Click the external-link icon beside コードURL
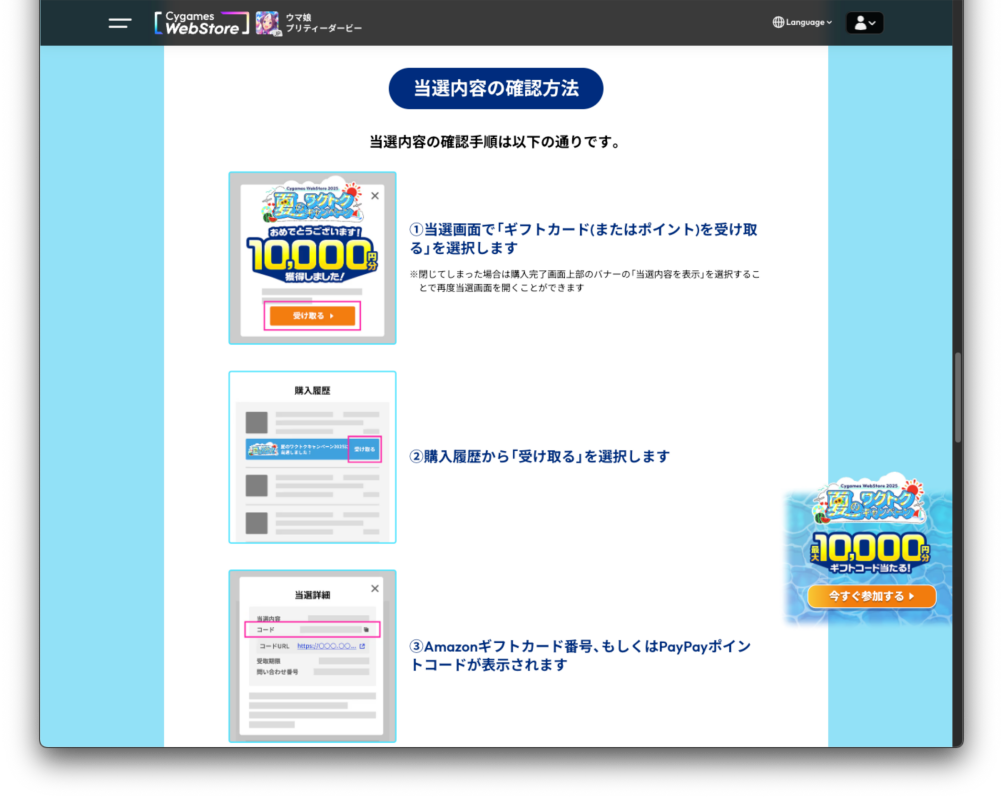This screenshot has height=800, width=1003. pos(362,646)
